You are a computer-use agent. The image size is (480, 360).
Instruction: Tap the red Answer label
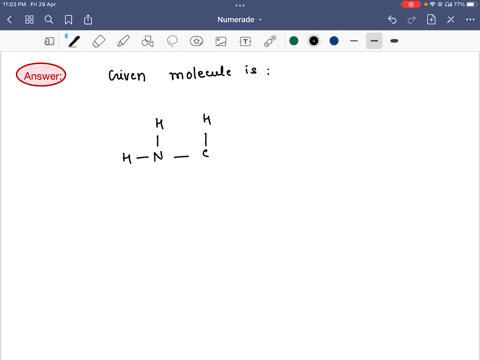click(x=41, y=75)
